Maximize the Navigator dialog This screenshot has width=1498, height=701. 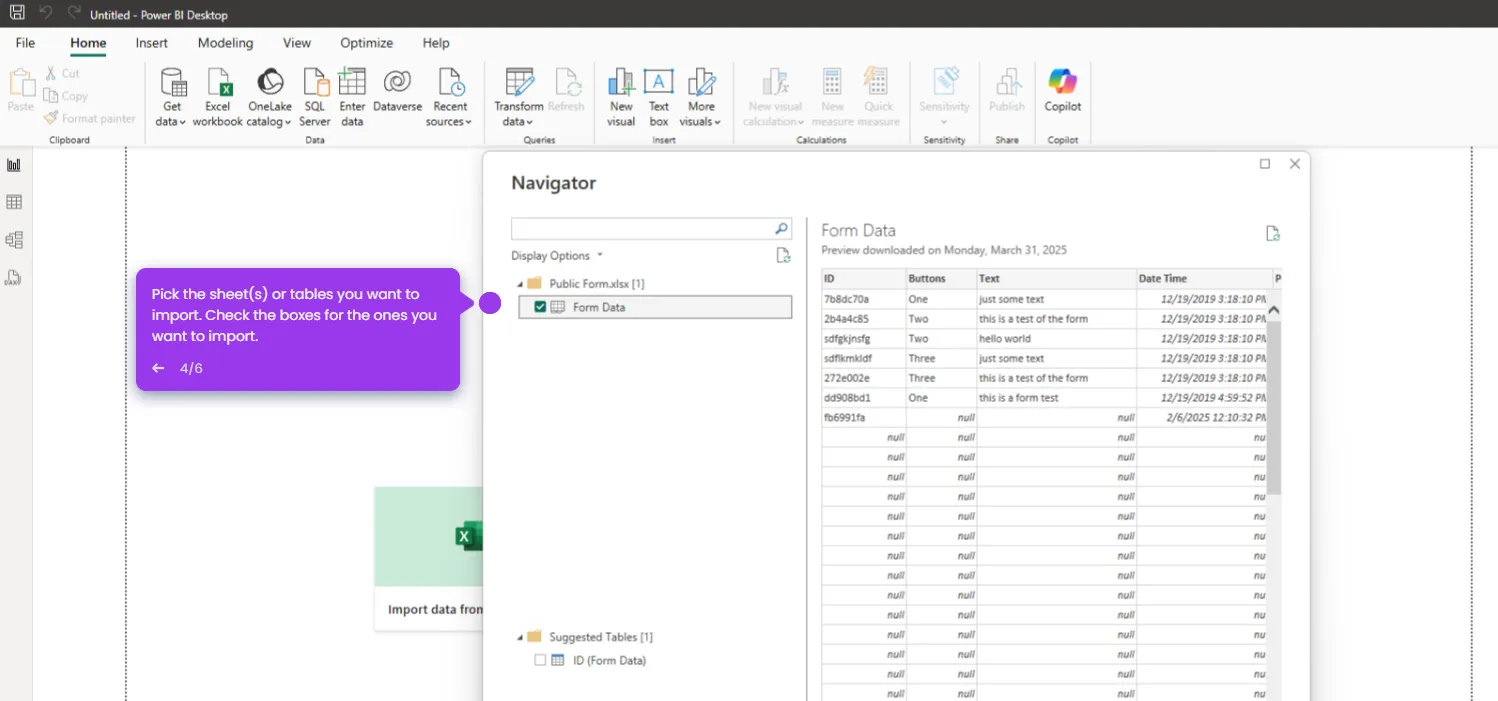pyautogui.click(x=1265, y=164)
